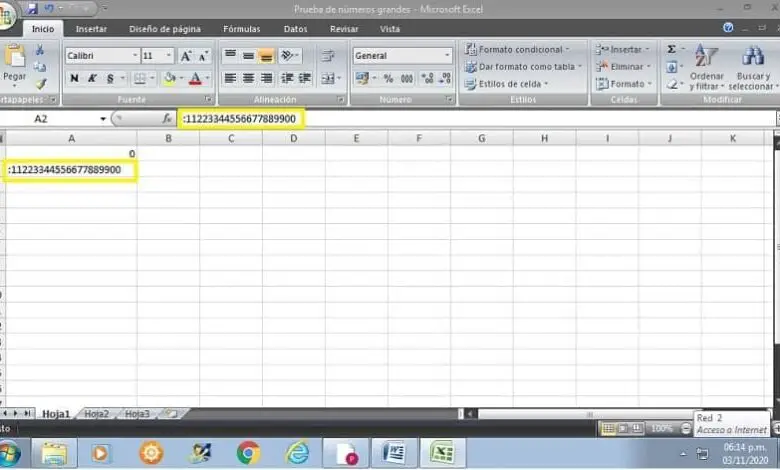Image resolution: width=780 pixels, height=470 pixels.
Task: Click the accounting number format icon
Action: coord(362,78)
